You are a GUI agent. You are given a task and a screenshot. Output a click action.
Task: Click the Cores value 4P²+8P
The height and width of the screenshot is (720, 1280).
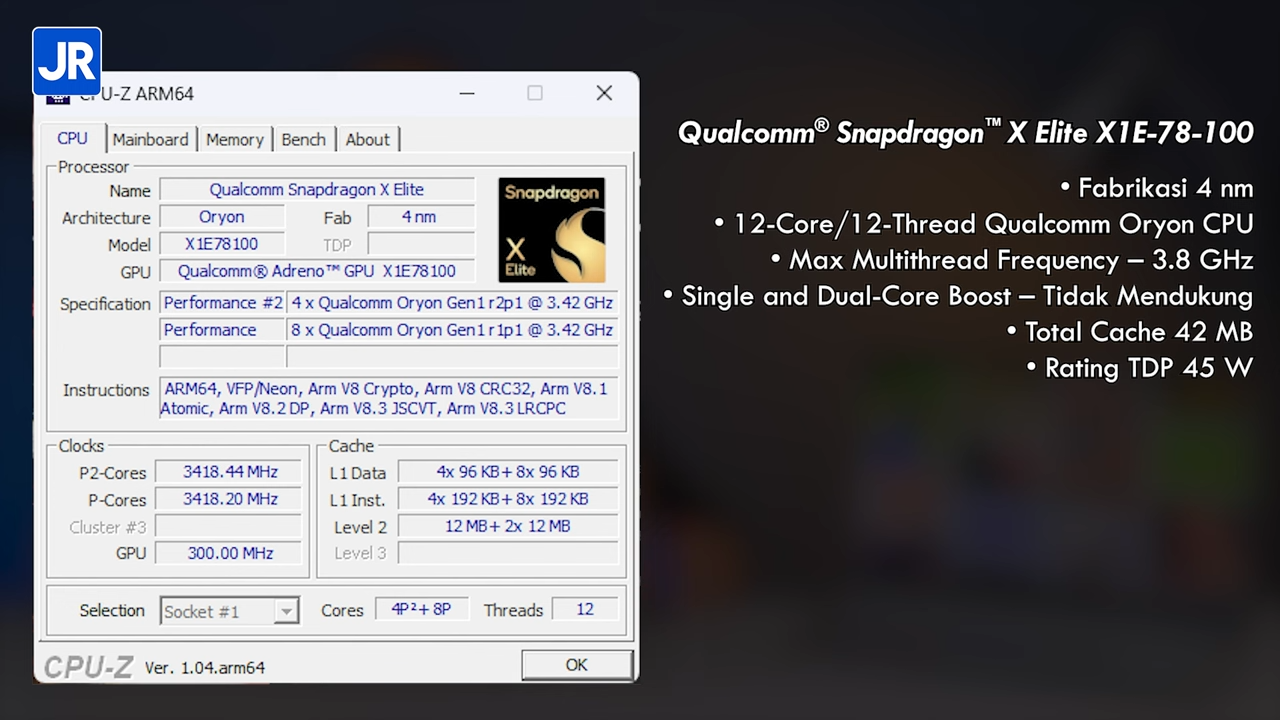(x=421, y=609)
